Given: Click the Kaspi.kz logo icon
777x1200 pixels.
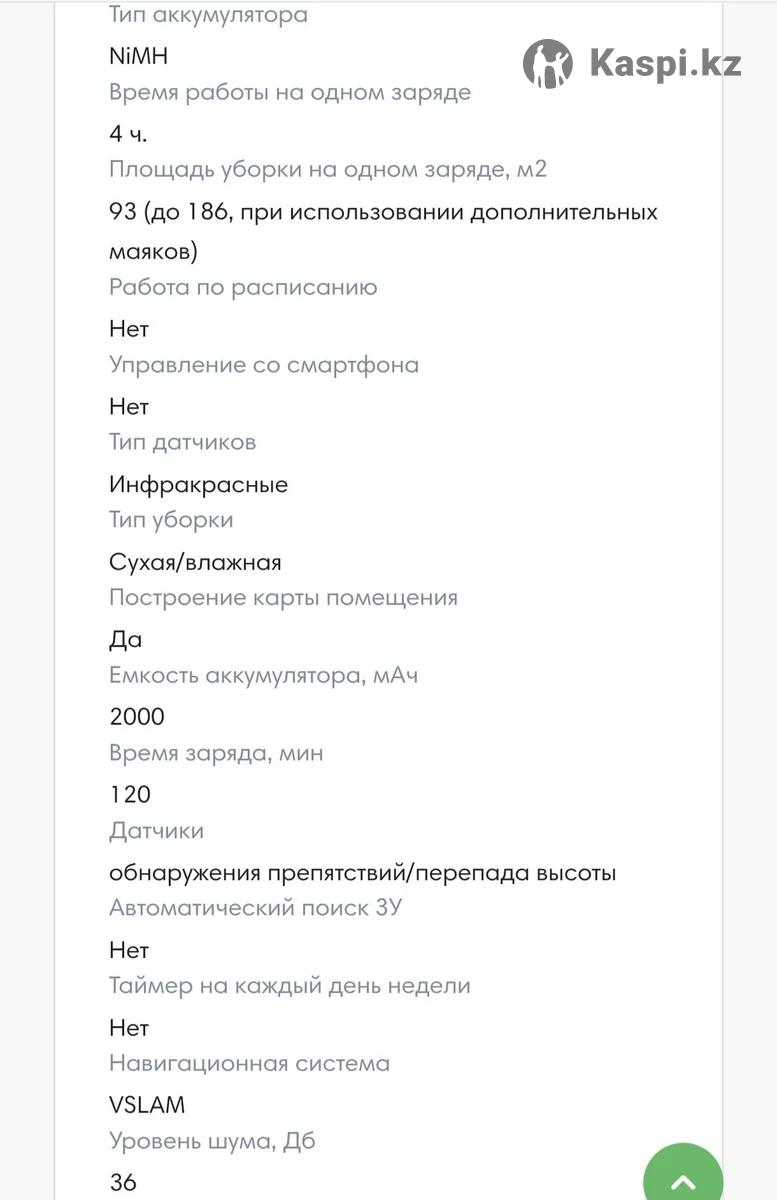Looking at the screenshot, I should [548, 64].
